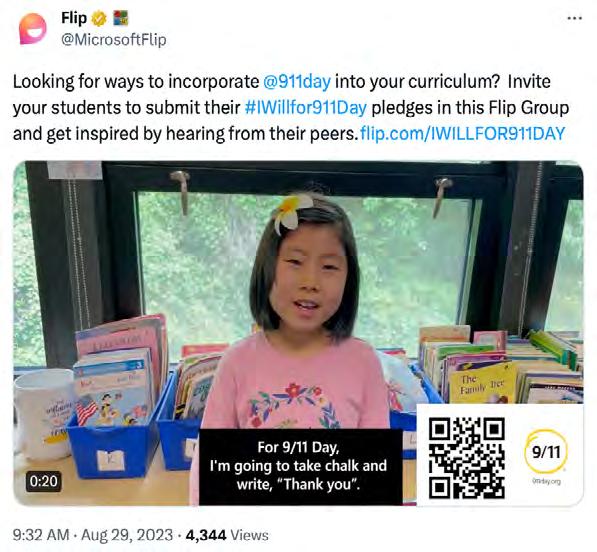Open the three-dot more options menu
597x552 pixels.
point(574,18)
